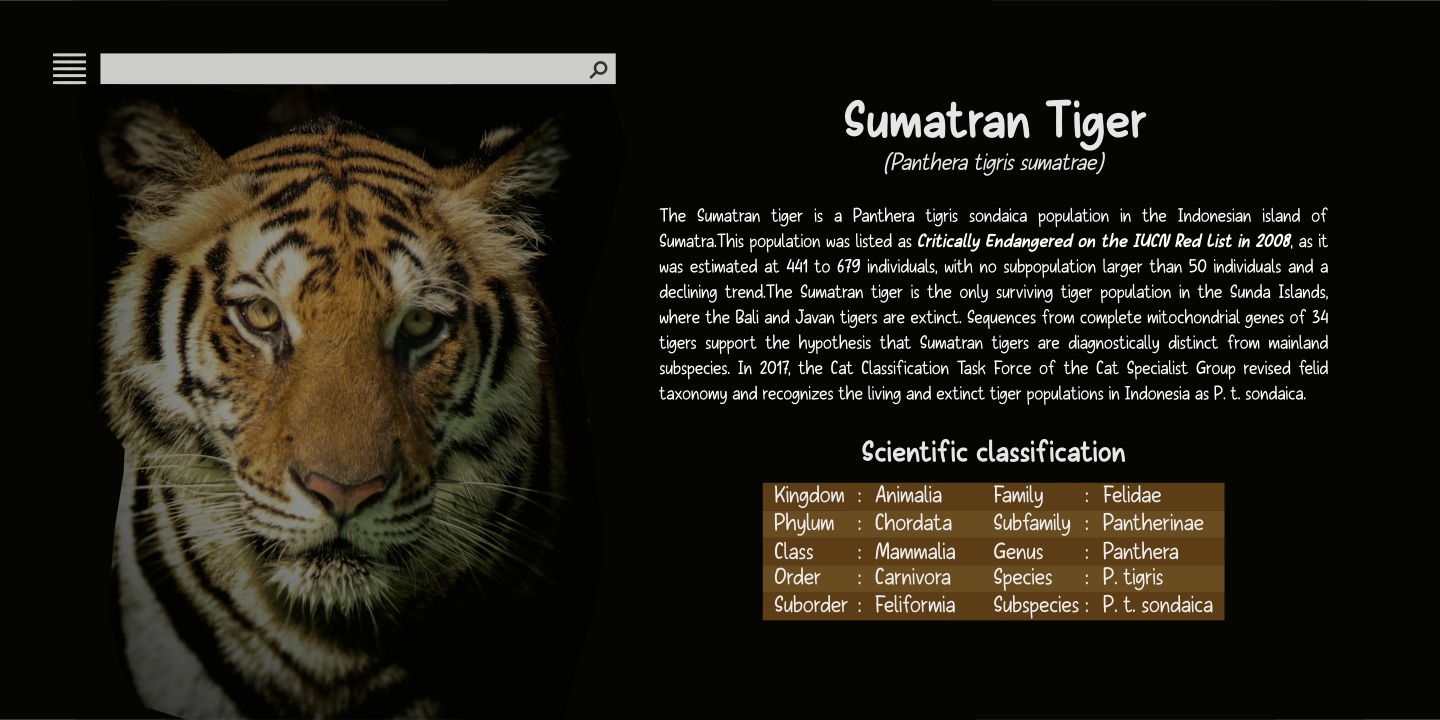Click the Subspecies label in the table

click(x=1035, y=605)
